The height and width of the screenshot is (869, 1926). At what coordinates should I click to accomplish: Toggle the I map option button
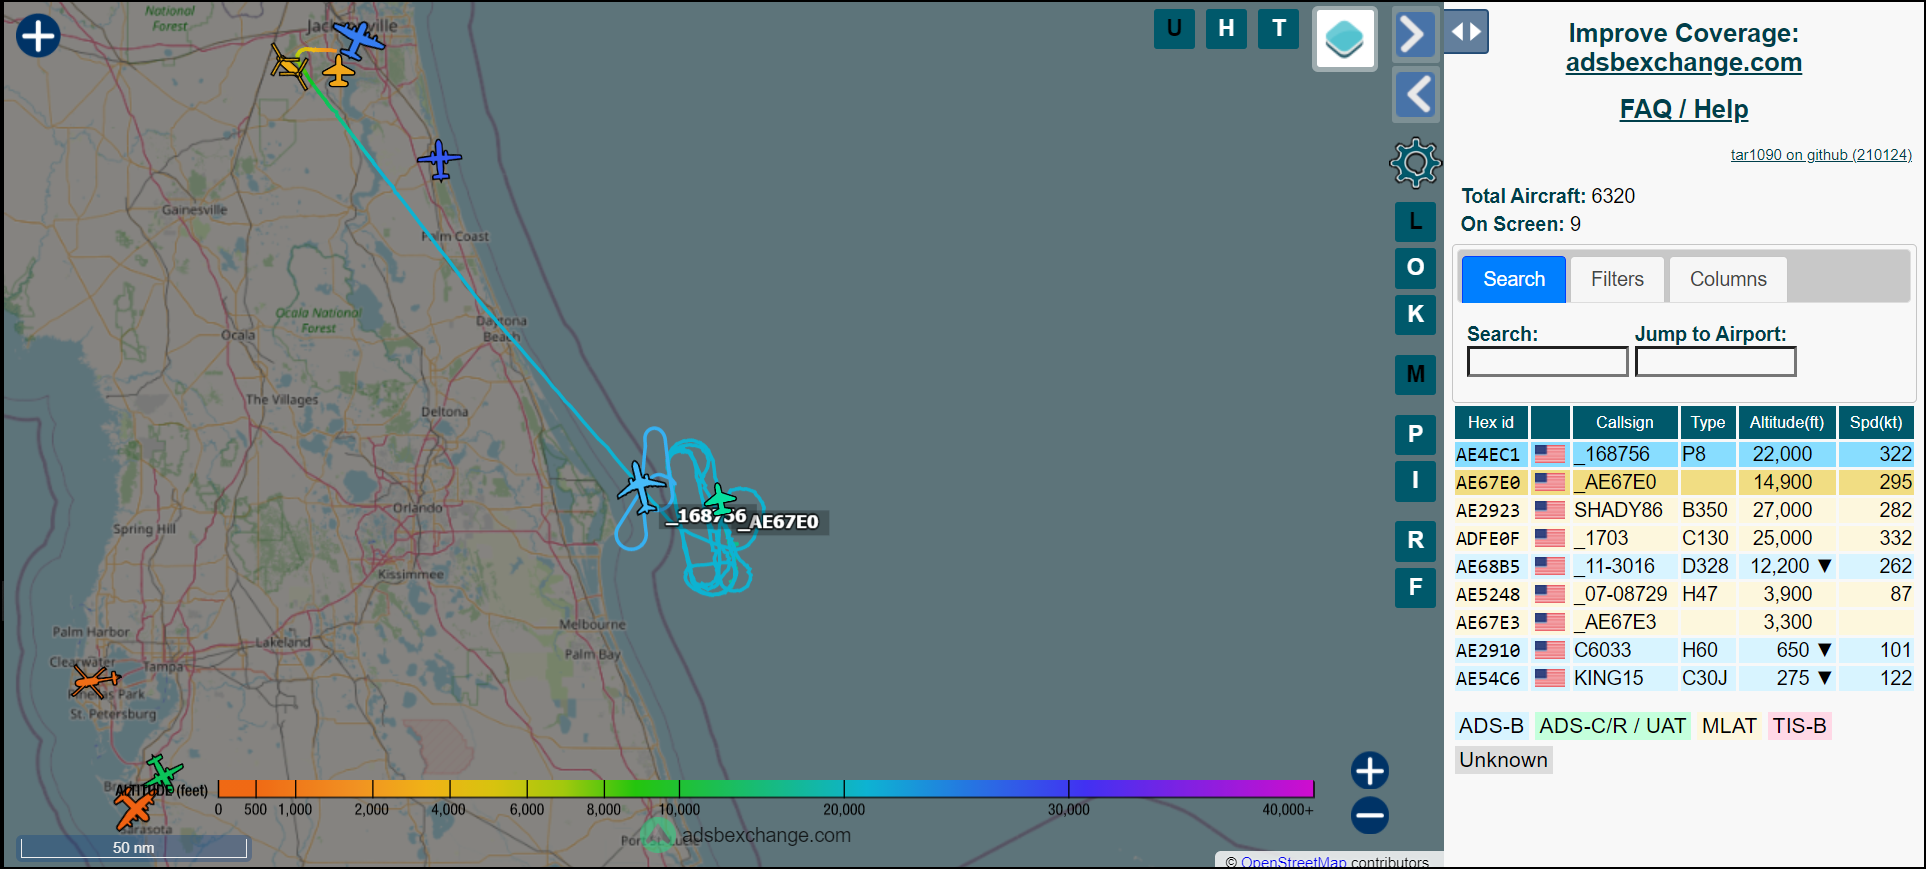[x=1415, y=480]
